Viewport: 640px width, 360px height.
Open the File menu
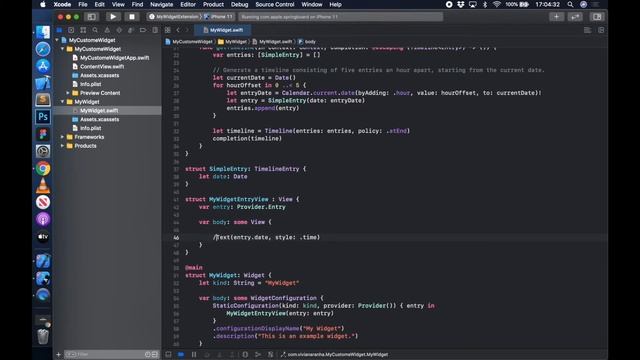83,4
